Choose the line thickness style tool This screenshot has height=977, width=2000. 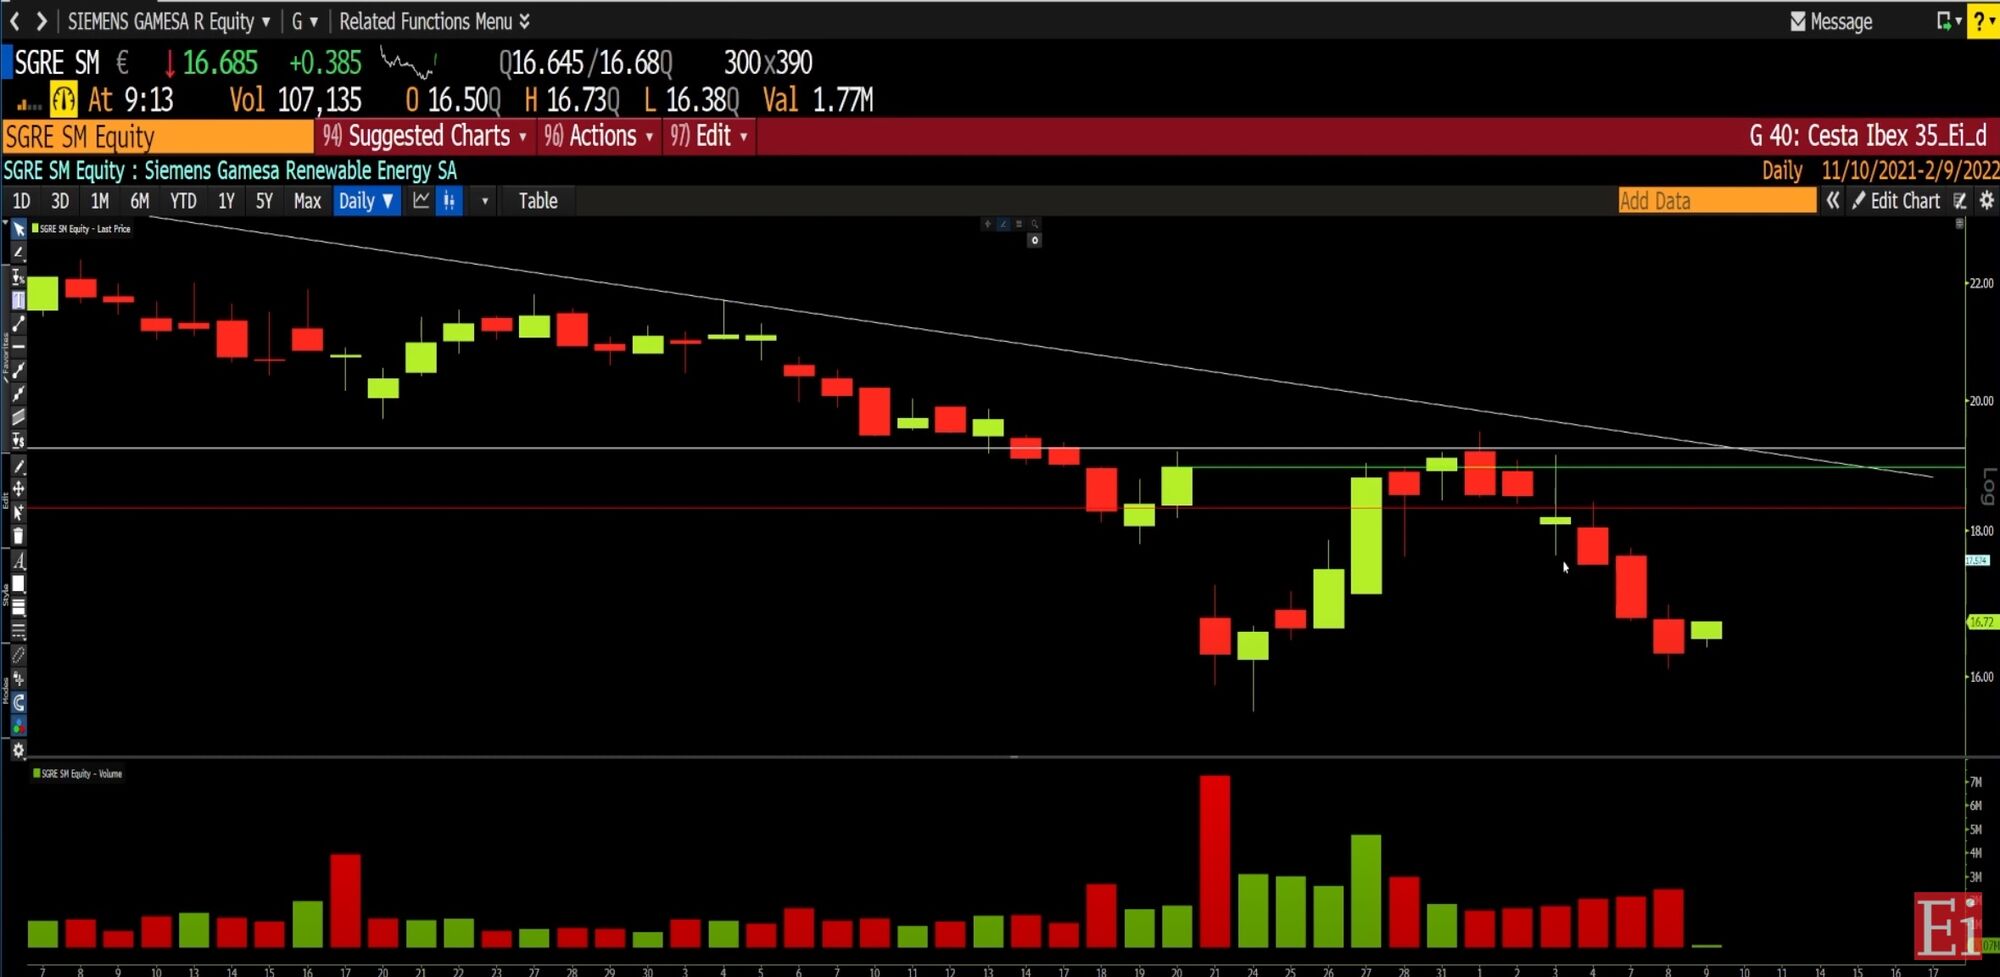18,608
